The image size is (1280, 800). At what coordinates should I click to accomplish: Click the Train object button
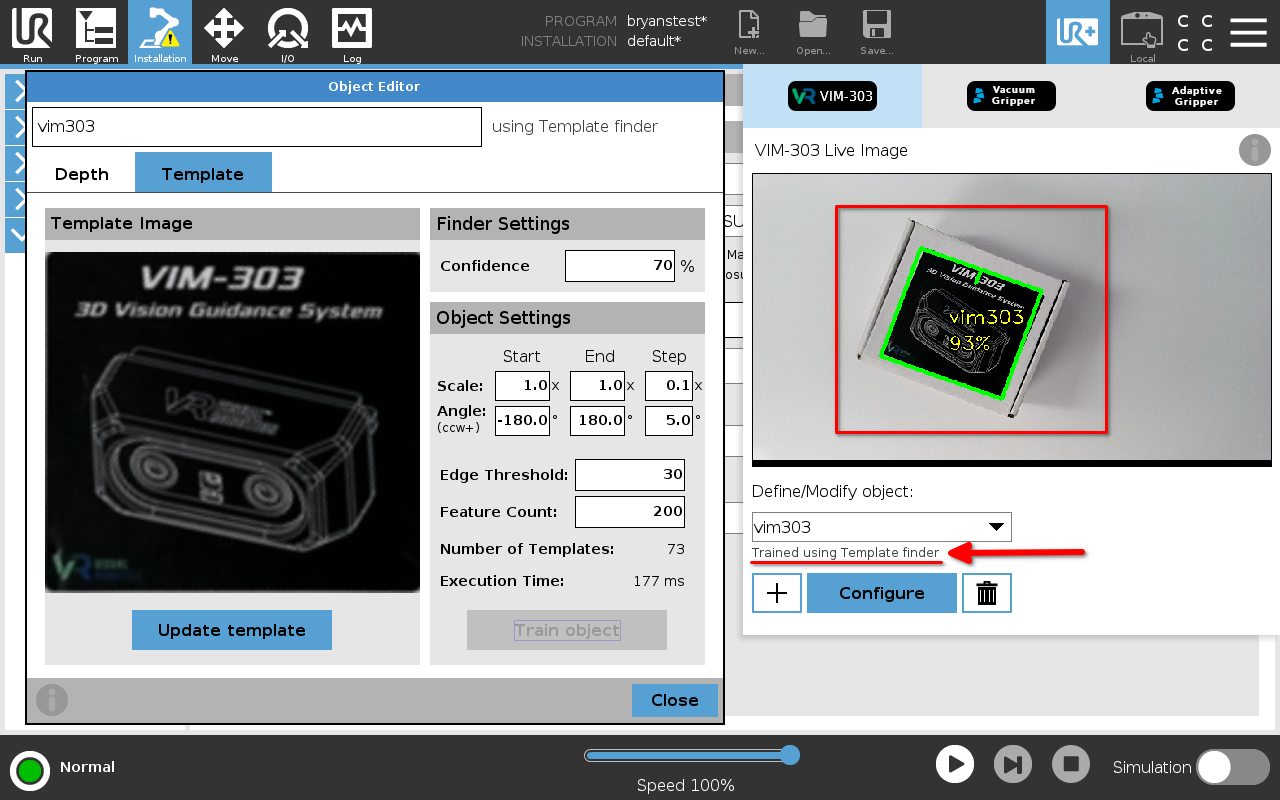pyautogui.click(x=567, y=630)
